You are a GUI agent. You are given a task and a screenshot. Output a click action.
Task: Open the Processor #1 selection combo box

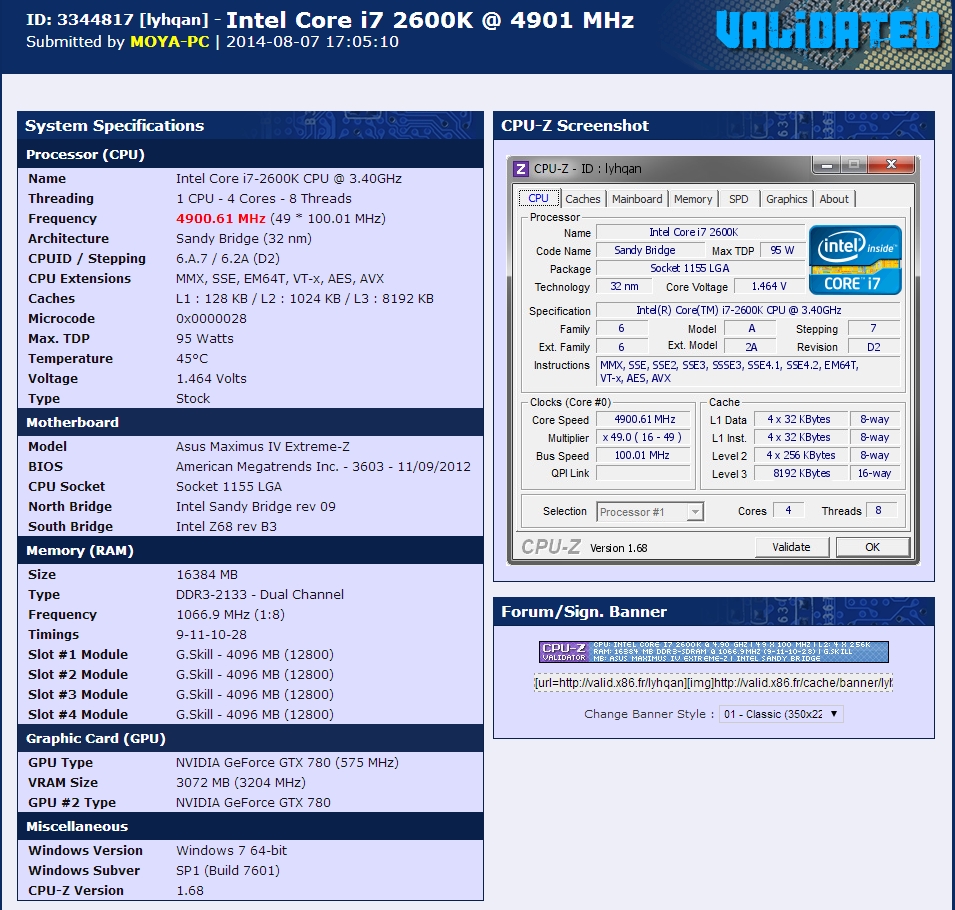point(650,512)
